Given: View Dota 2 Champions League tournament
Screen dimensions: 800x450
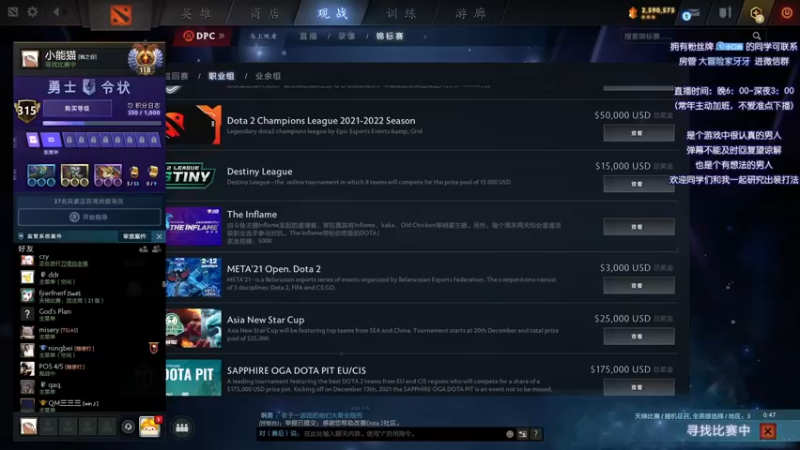Looking at the screenshot, I should (639, 133).
